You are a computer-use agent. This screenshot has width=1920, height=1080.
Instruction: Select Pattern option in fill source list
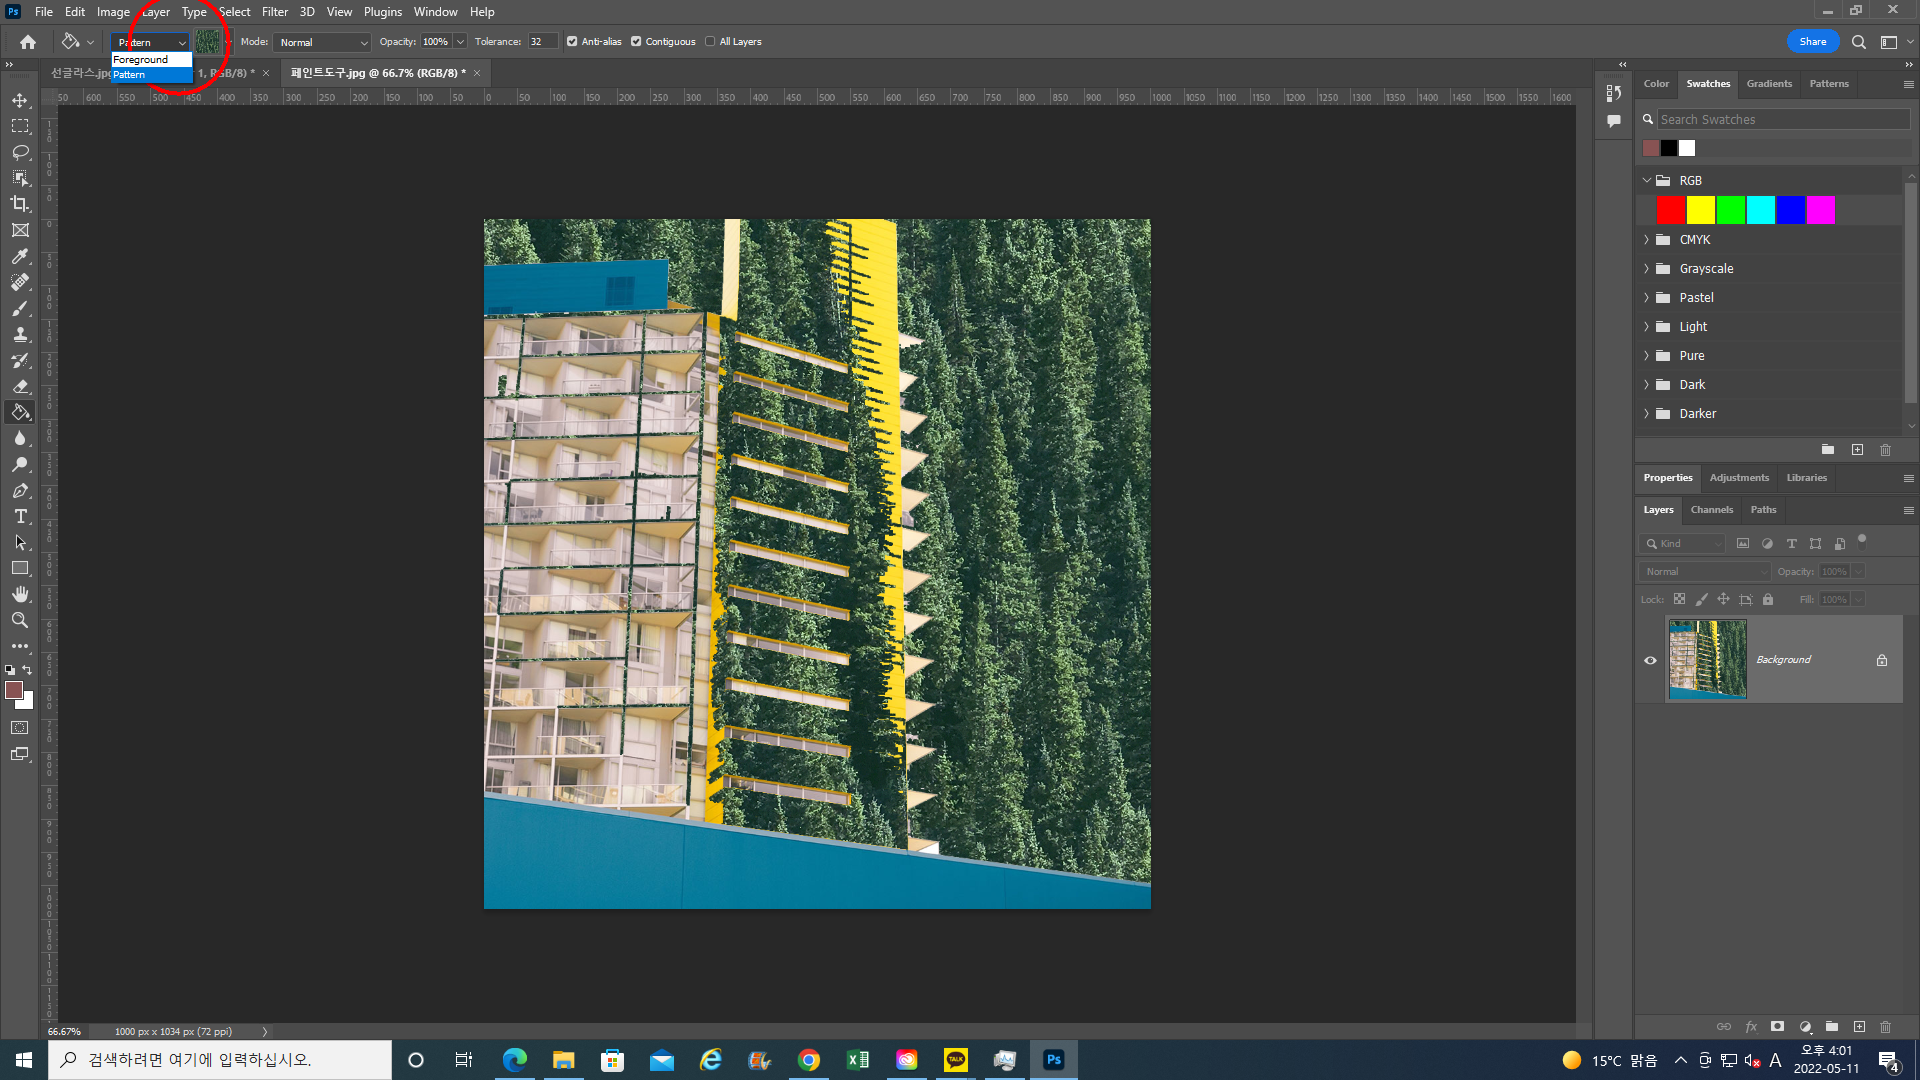[x=151, y=75]
